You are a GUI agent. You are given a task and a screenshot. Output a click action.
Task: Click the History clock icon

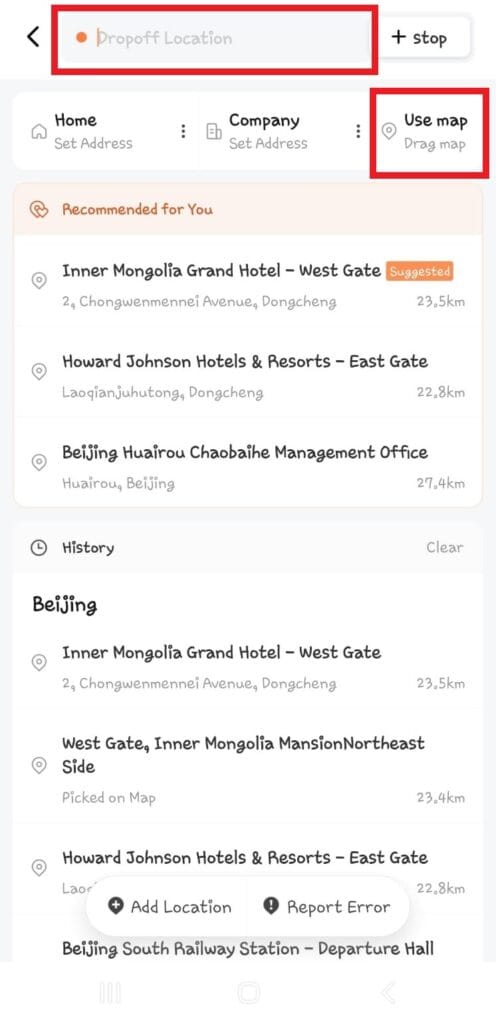[x=39, y=548]
